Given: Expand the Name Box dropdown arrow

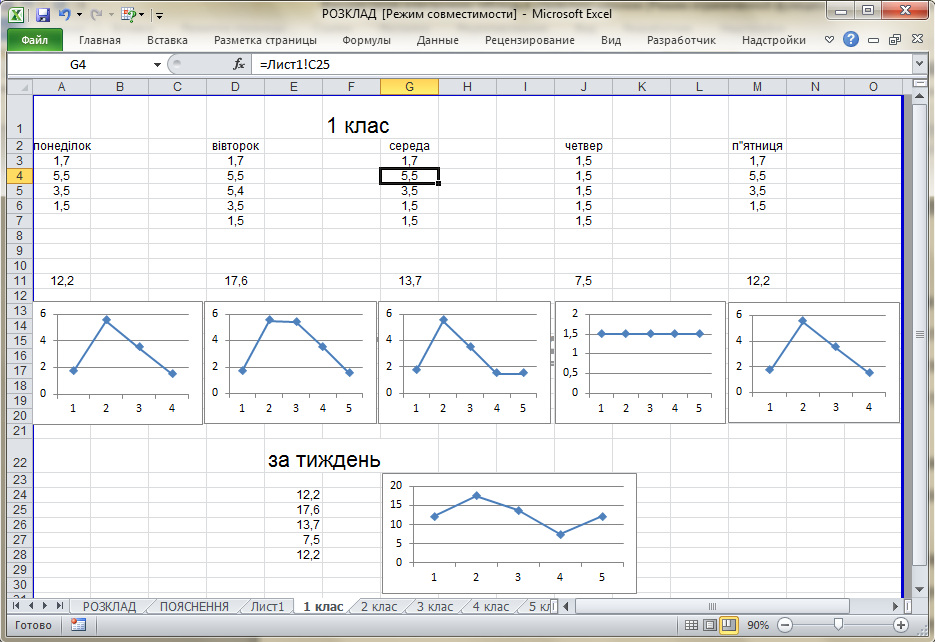Looking at the screenshot, I should [x=157, y=64].
